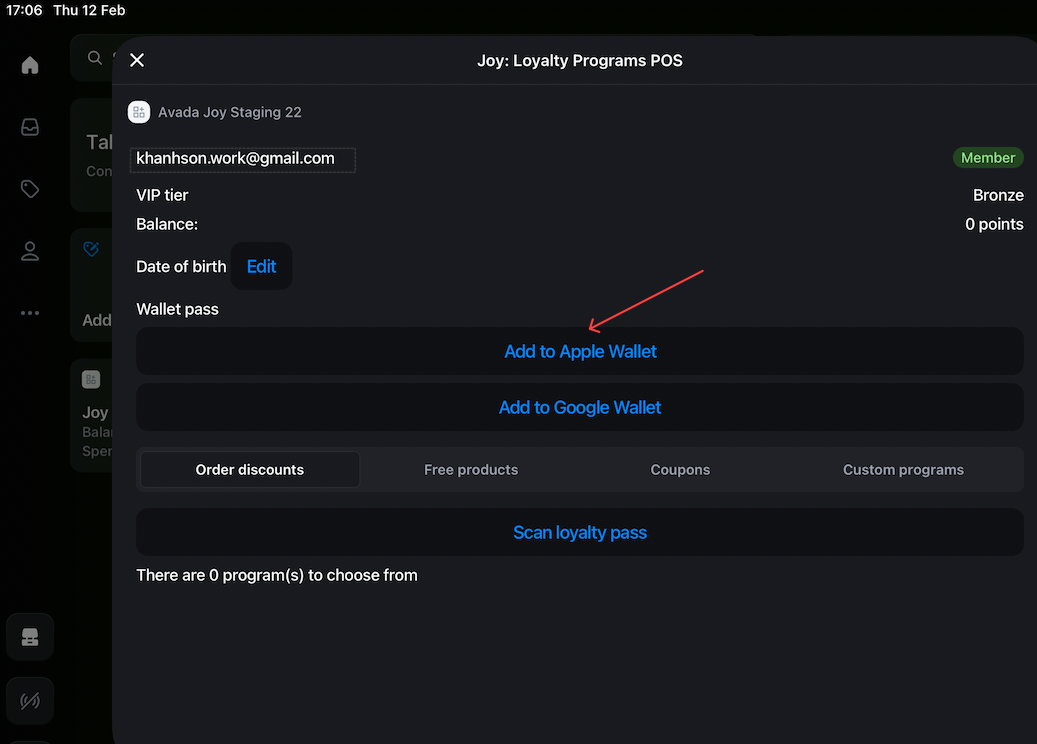Switch to the Free products tab
This screenshot has width=1037, height=744.
tap(471, 469)
